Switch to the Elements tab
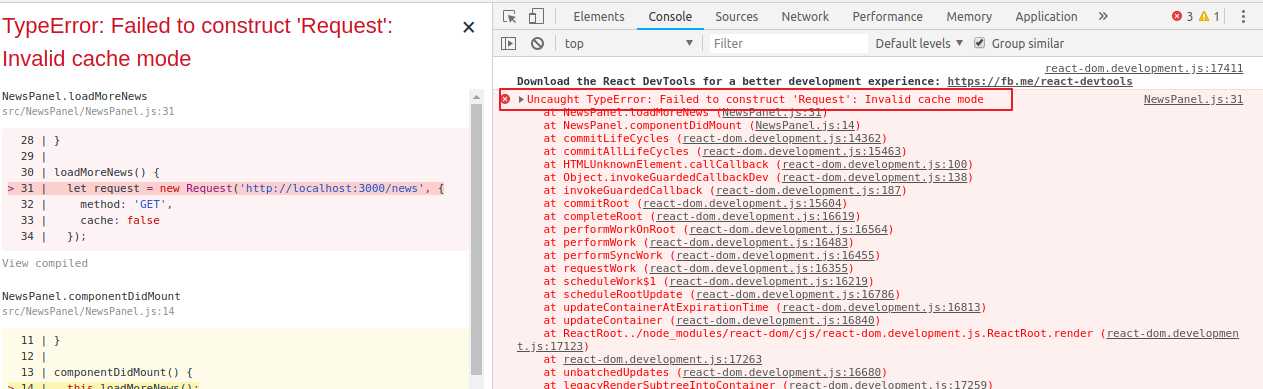Viewport: 1263px width, 389px height. tap(599, 16)
